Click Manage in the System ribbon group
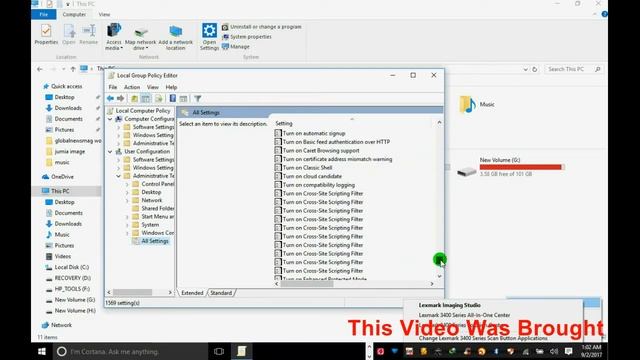 click(x=236, y=47)
